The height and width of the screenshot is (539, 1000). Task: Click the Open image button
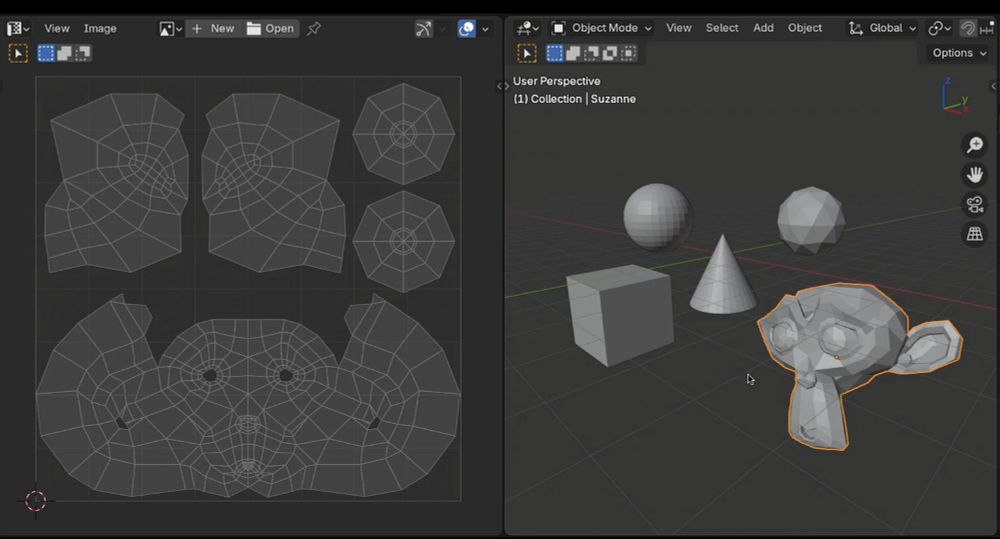[x=270, y=29]
